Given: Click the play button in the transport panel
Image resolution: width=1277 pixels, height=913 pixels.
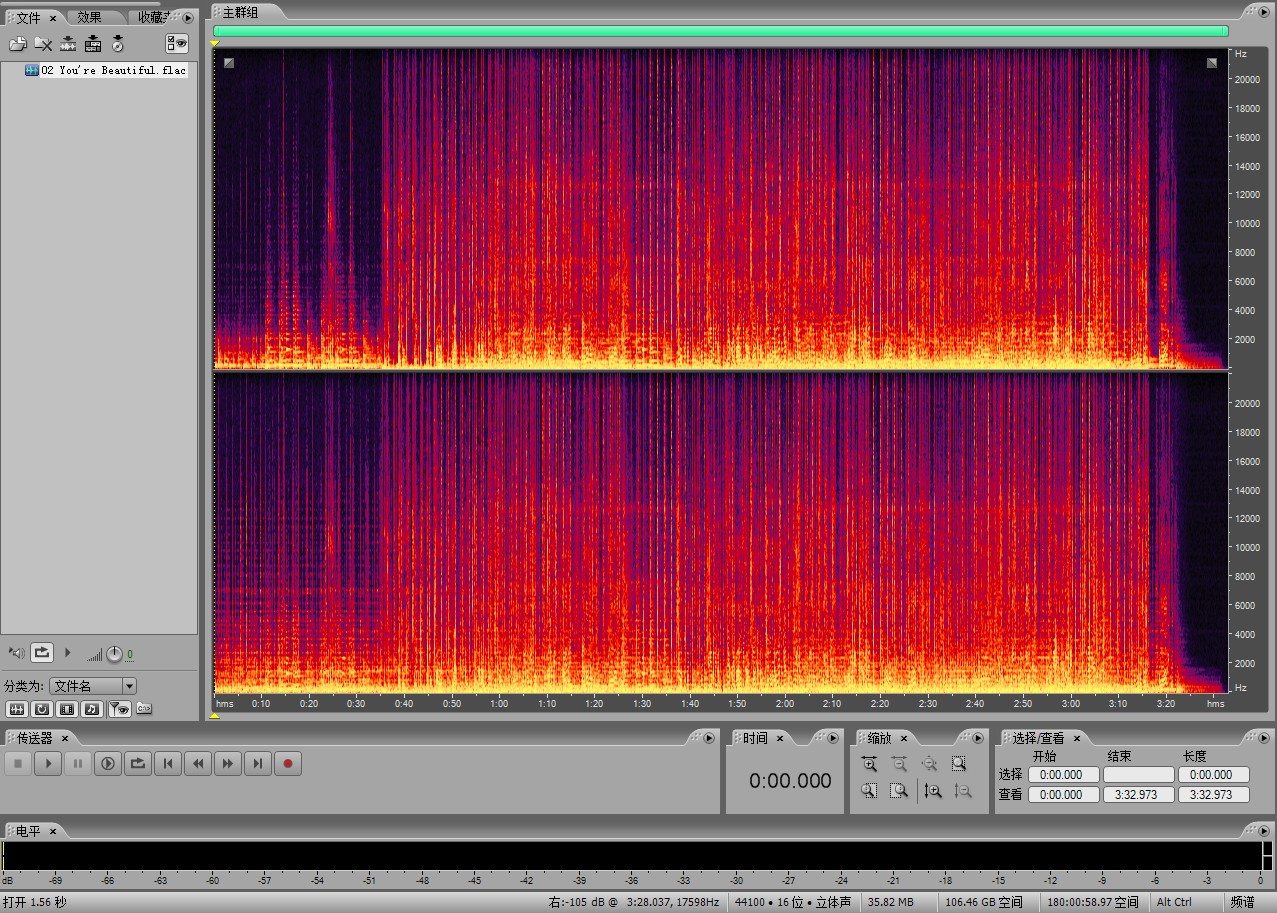Looking at the screenshot, I should [x=48, y=764].
